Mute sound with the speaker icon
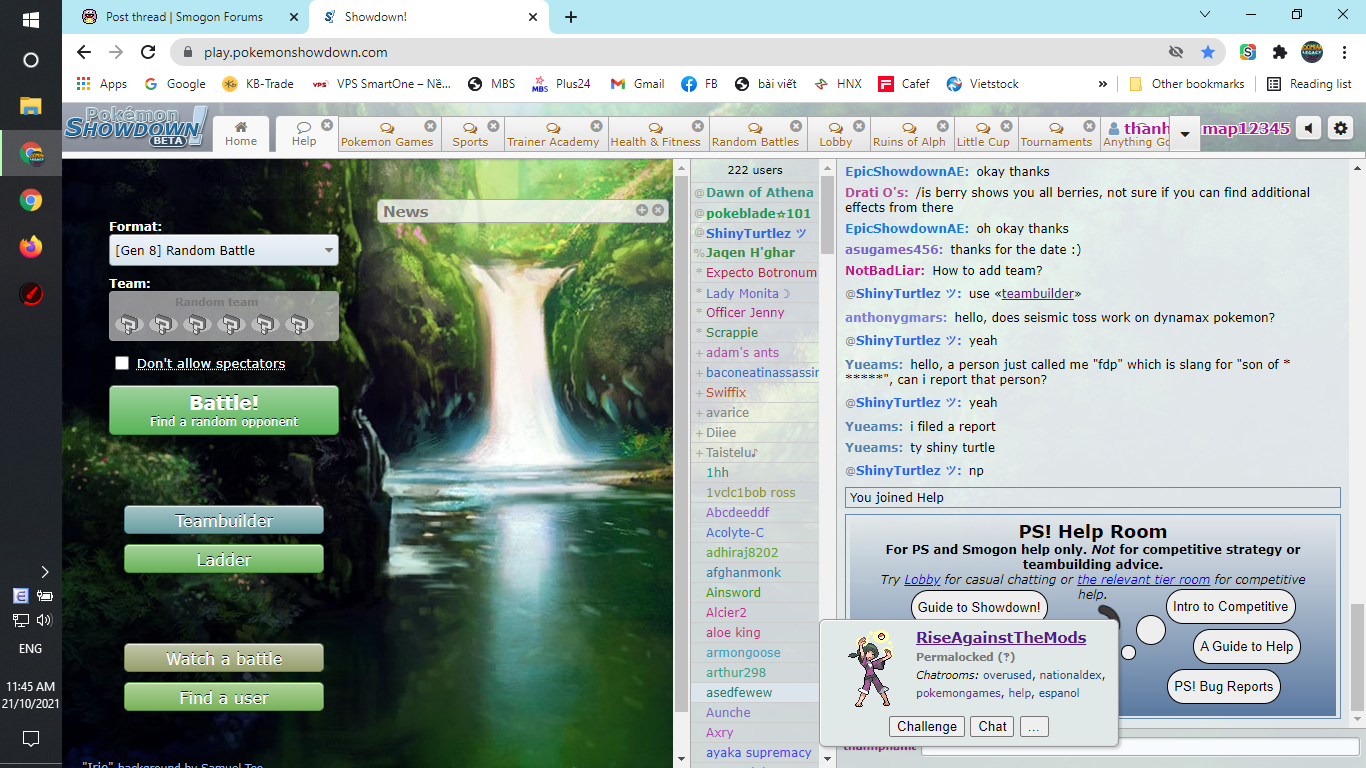This screenshot has height=768, width=1366. pos(1308,128)
